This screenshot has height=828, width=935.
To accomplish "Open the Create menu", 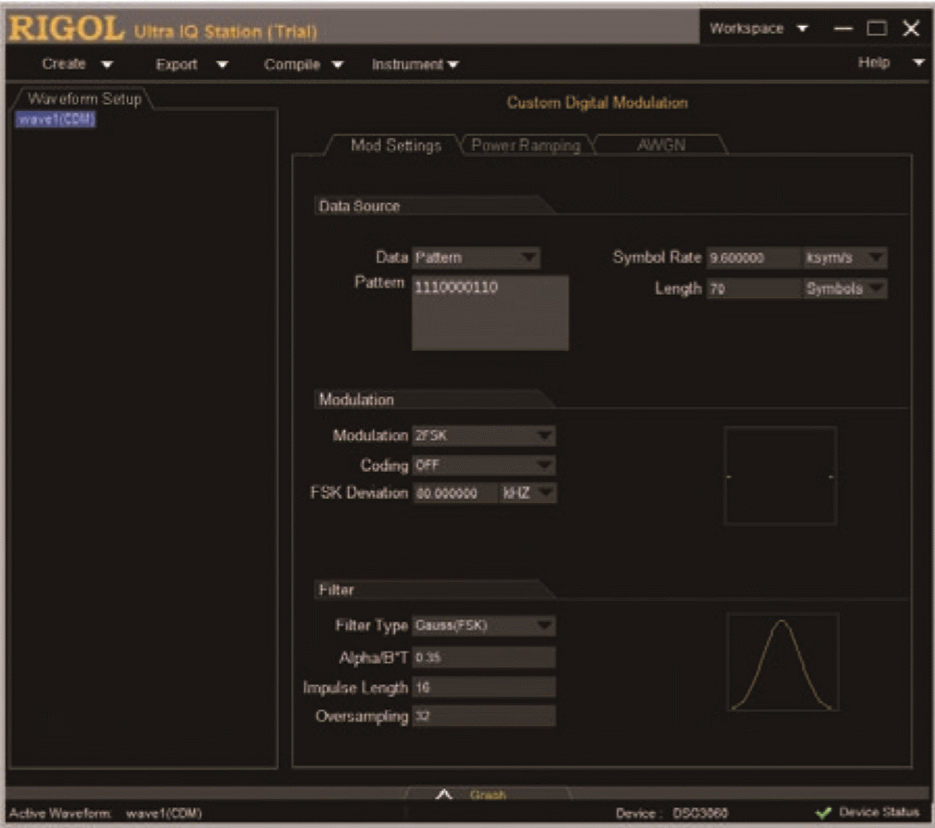I will (x=77, y=64).
